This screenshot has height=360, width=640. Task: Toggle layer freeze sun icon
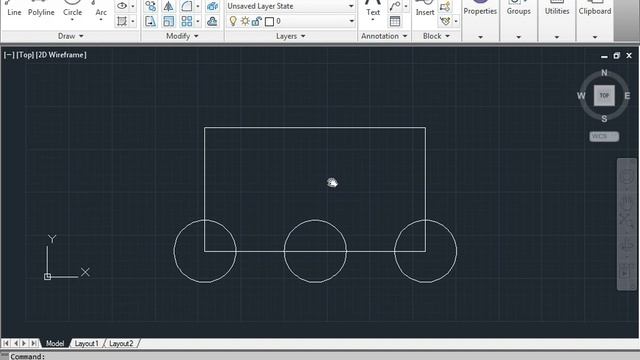point(245,21)
